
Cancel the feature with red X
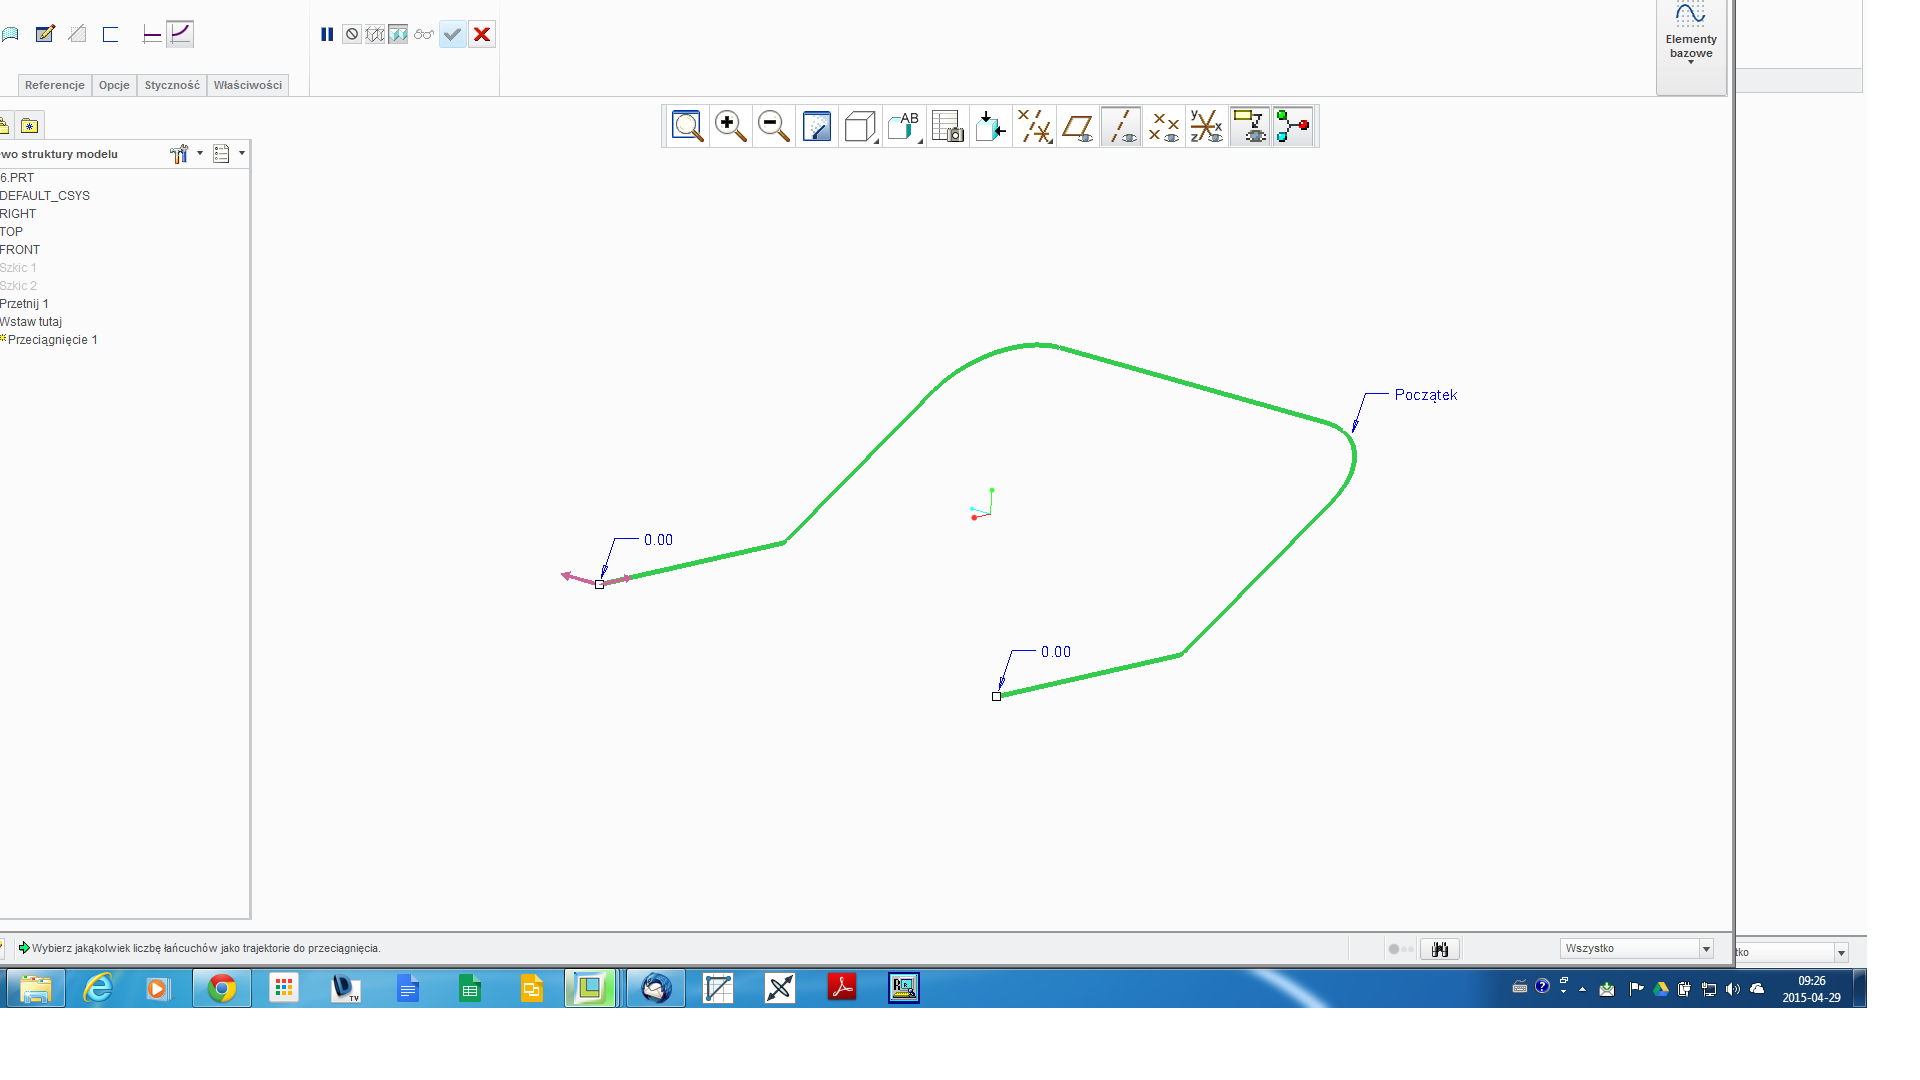[x=482, y=34]
